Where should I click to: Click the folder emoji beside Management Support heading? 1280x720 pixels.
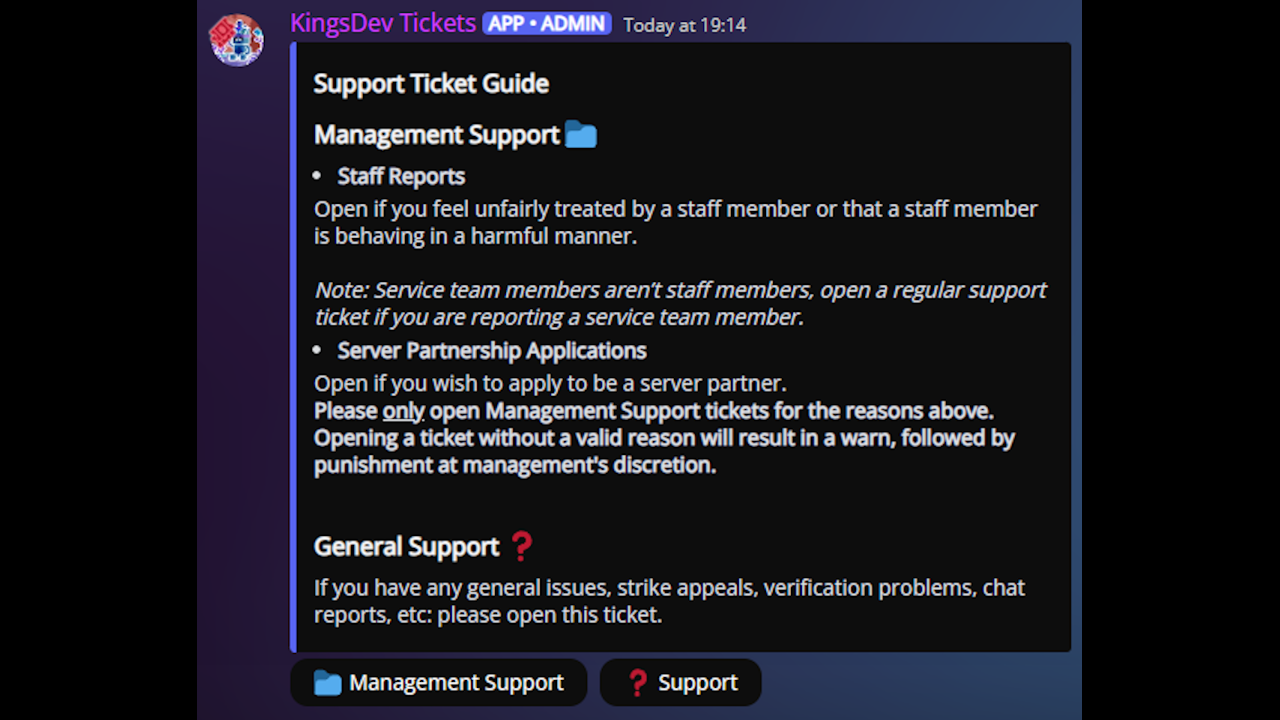click(x=581, y=134)
